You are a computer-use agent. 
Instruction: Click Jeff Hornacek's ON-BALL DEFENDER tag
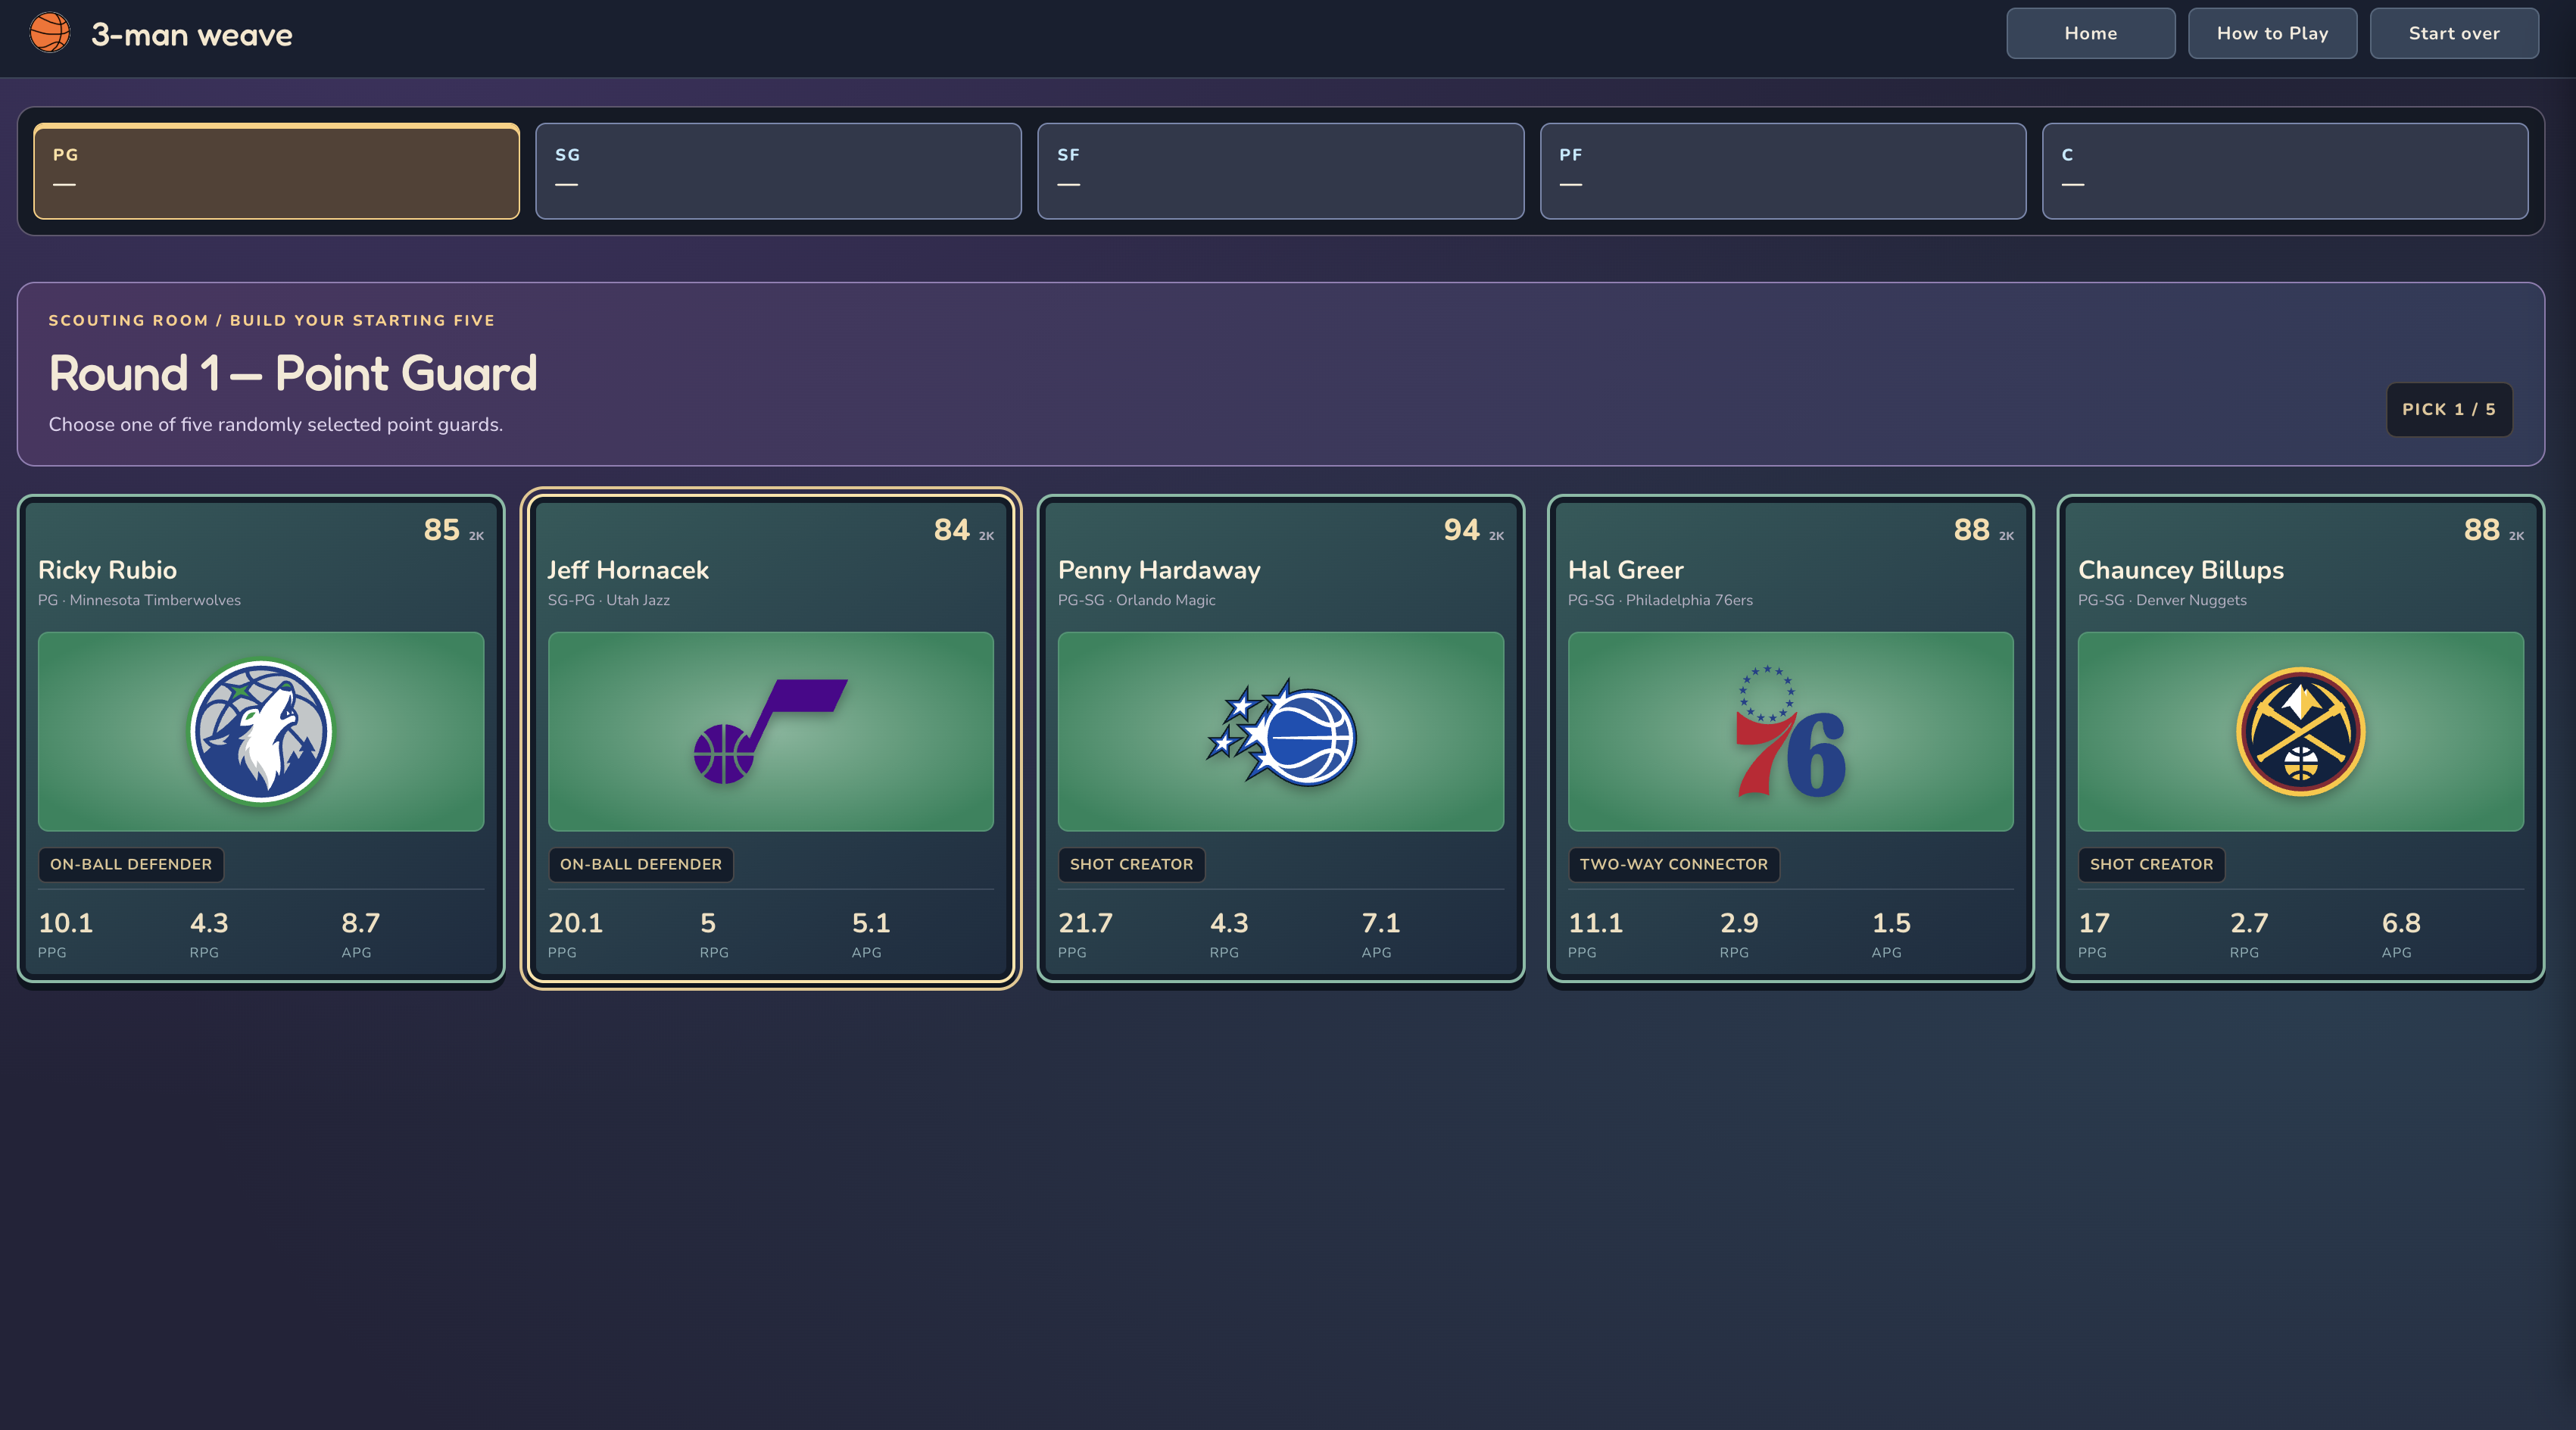coord(641,864)
